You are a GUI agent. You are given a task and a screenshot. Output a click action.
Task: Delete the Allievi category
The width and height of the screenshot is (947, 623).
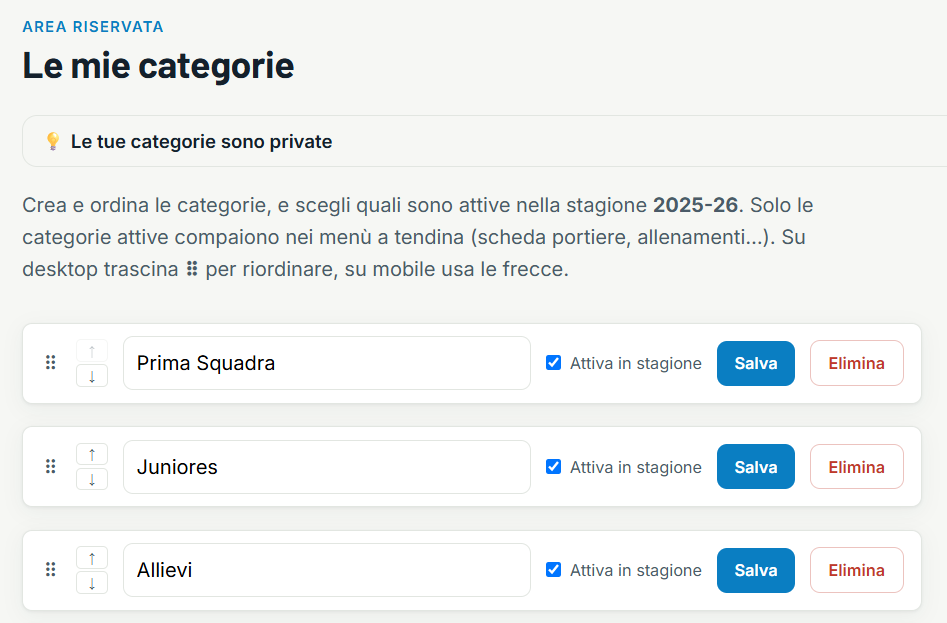tap(856, 570)
